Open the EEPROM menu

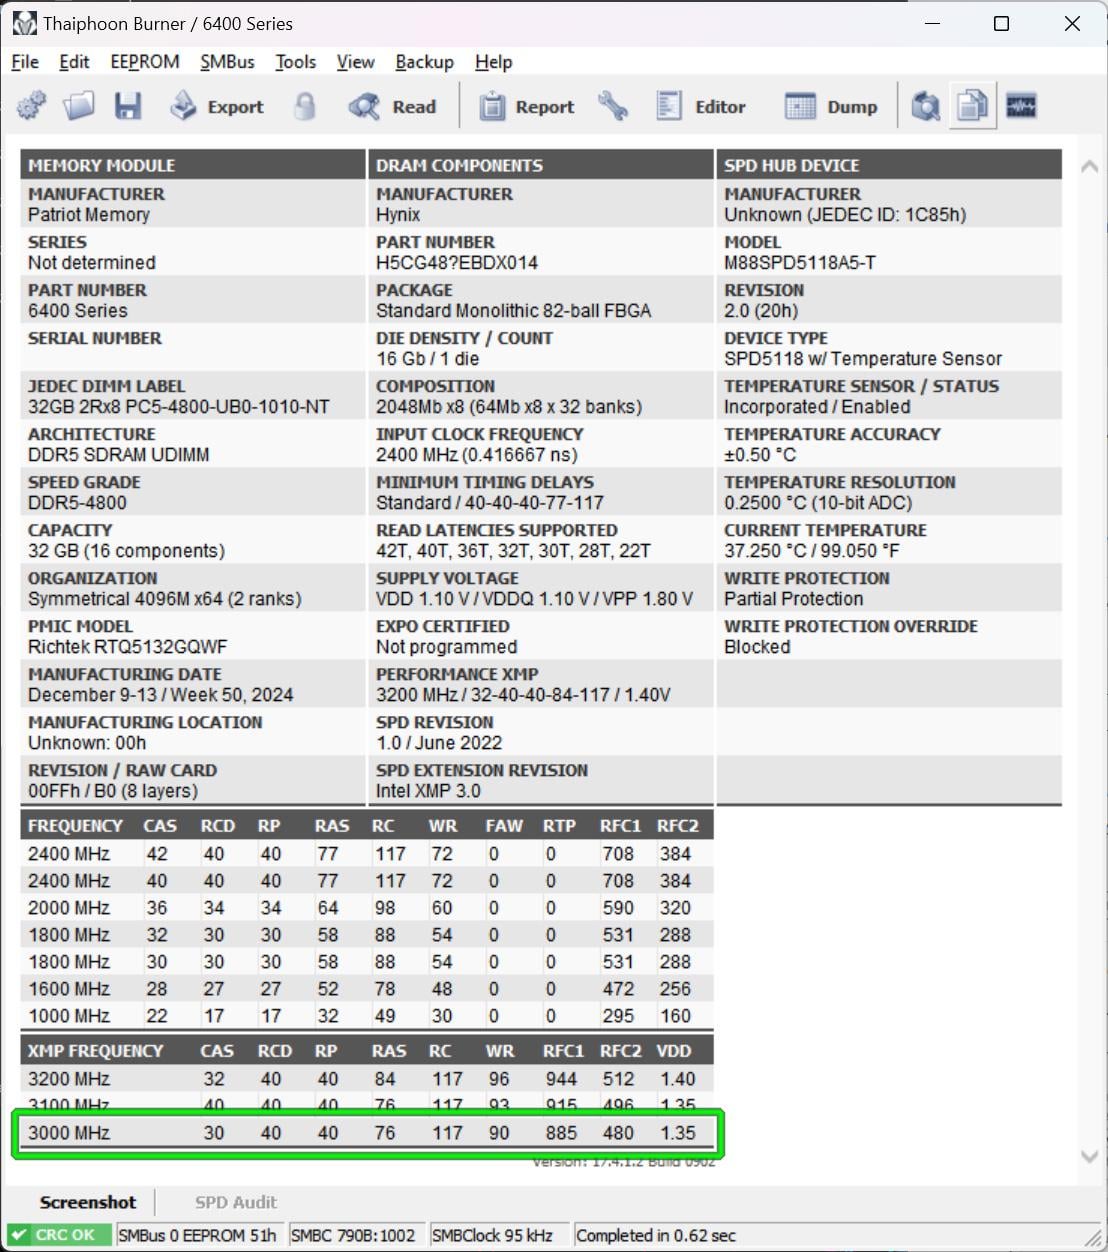[145, 62]
